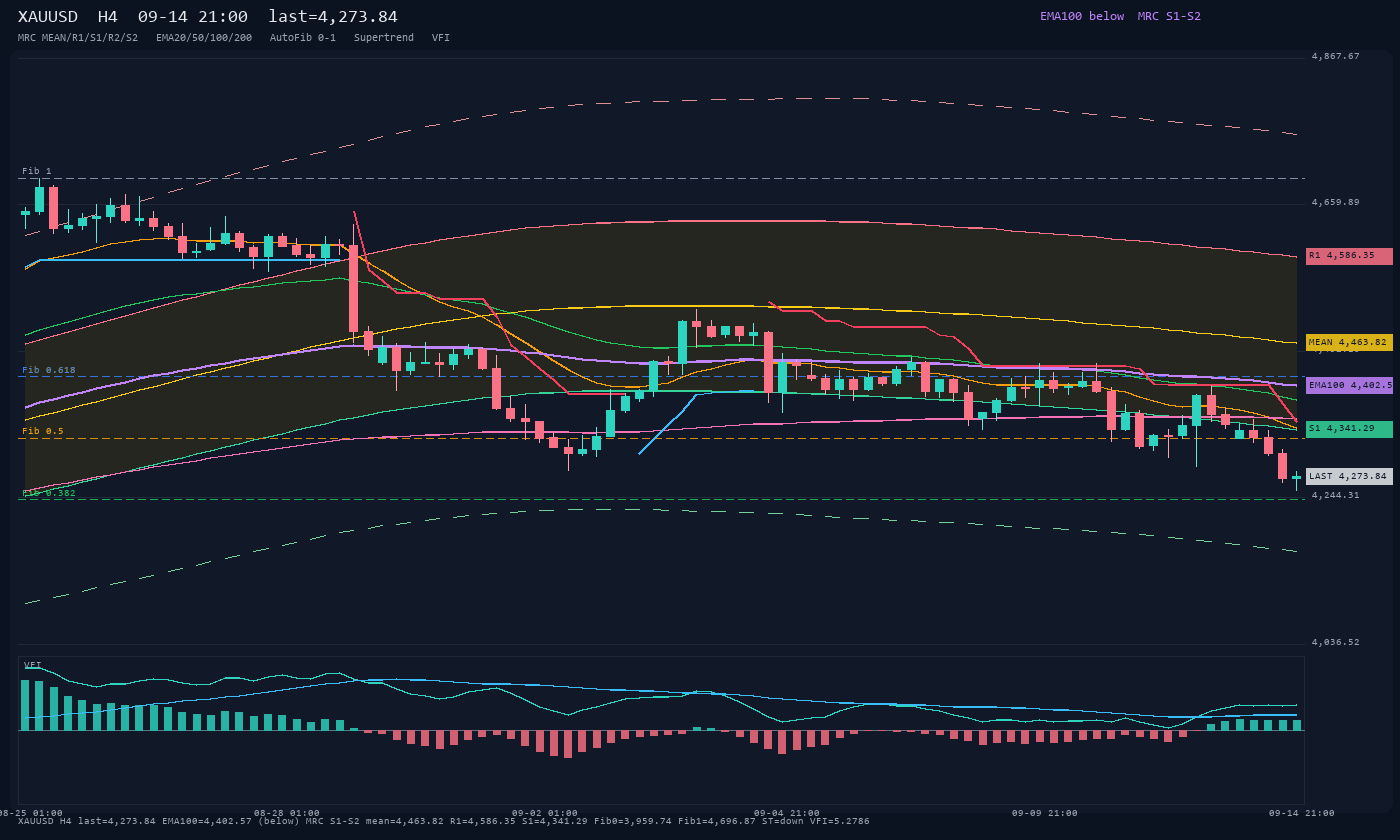Select the 'EMA20/50/100/200' indicator legend

coord(204,38)
